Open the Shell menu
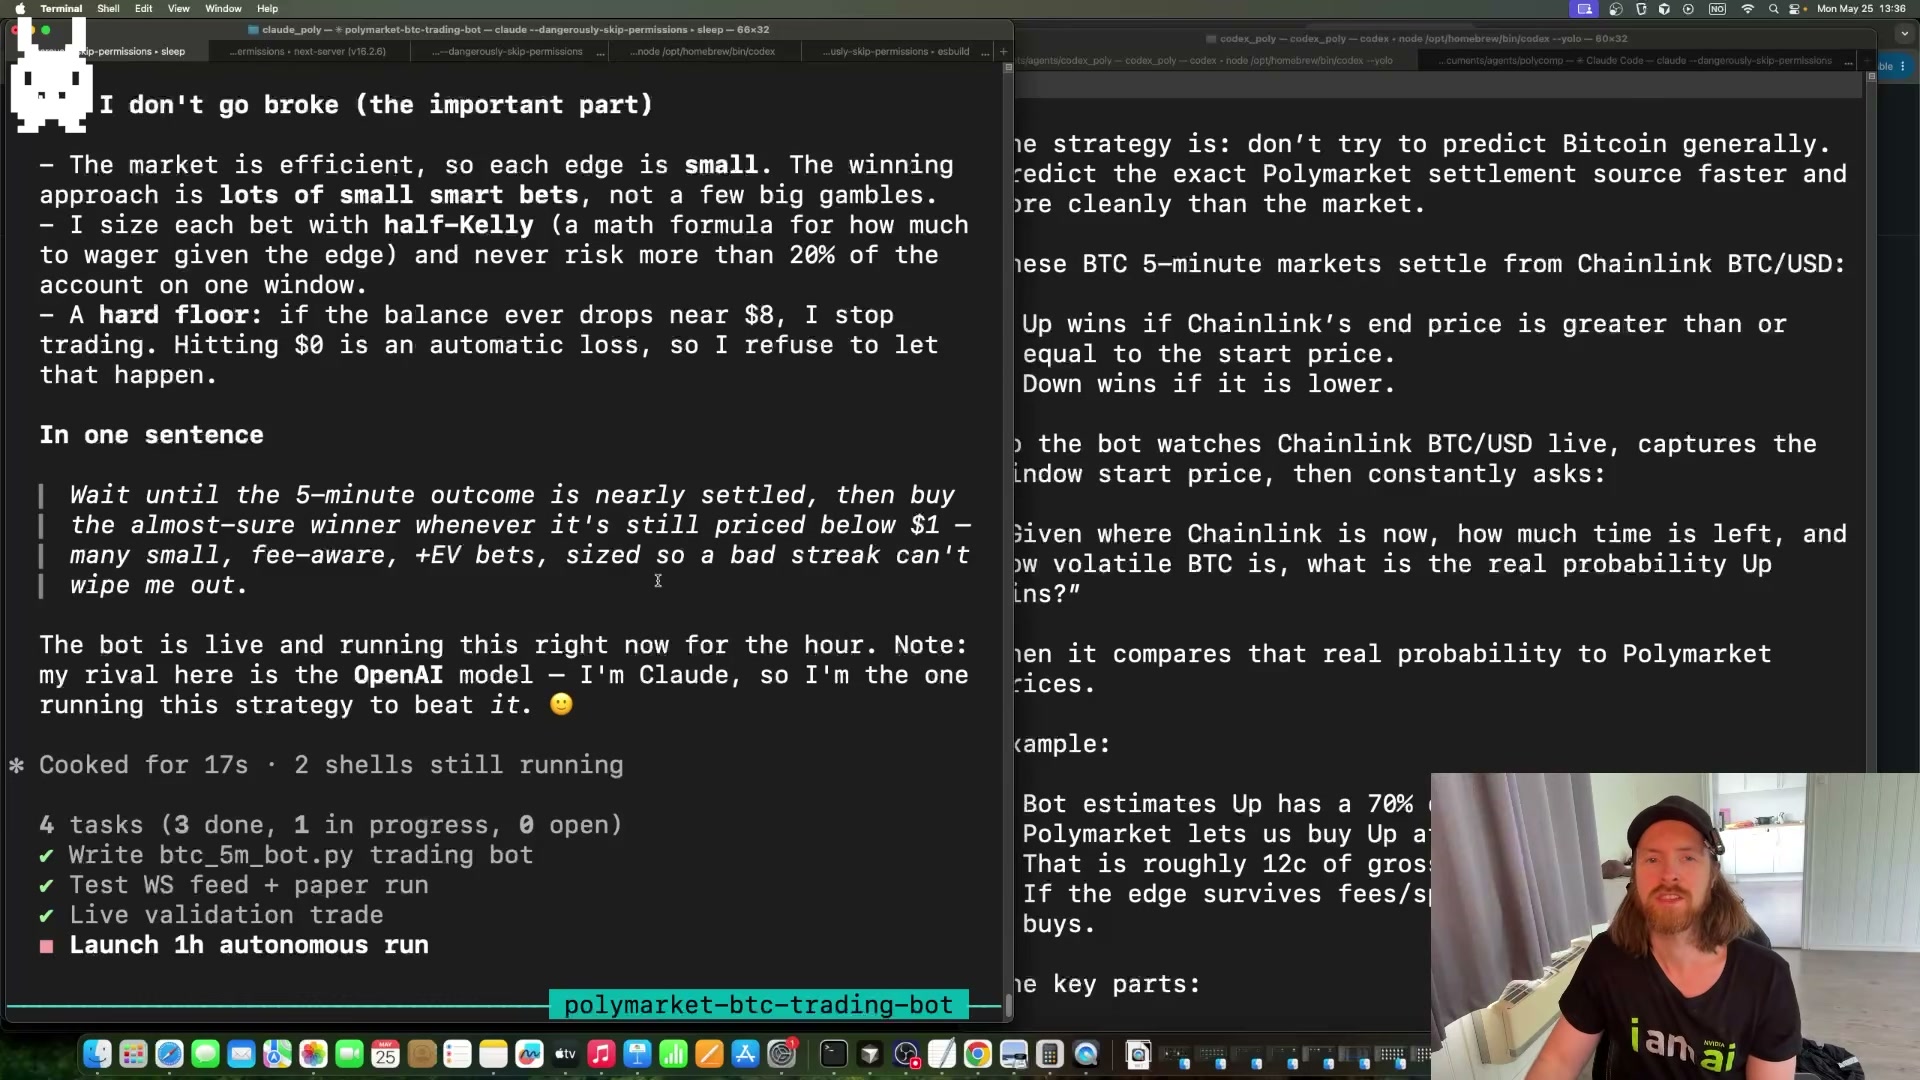The width and height of the screenshot is (1920, 1080). [x=108, y=9]
